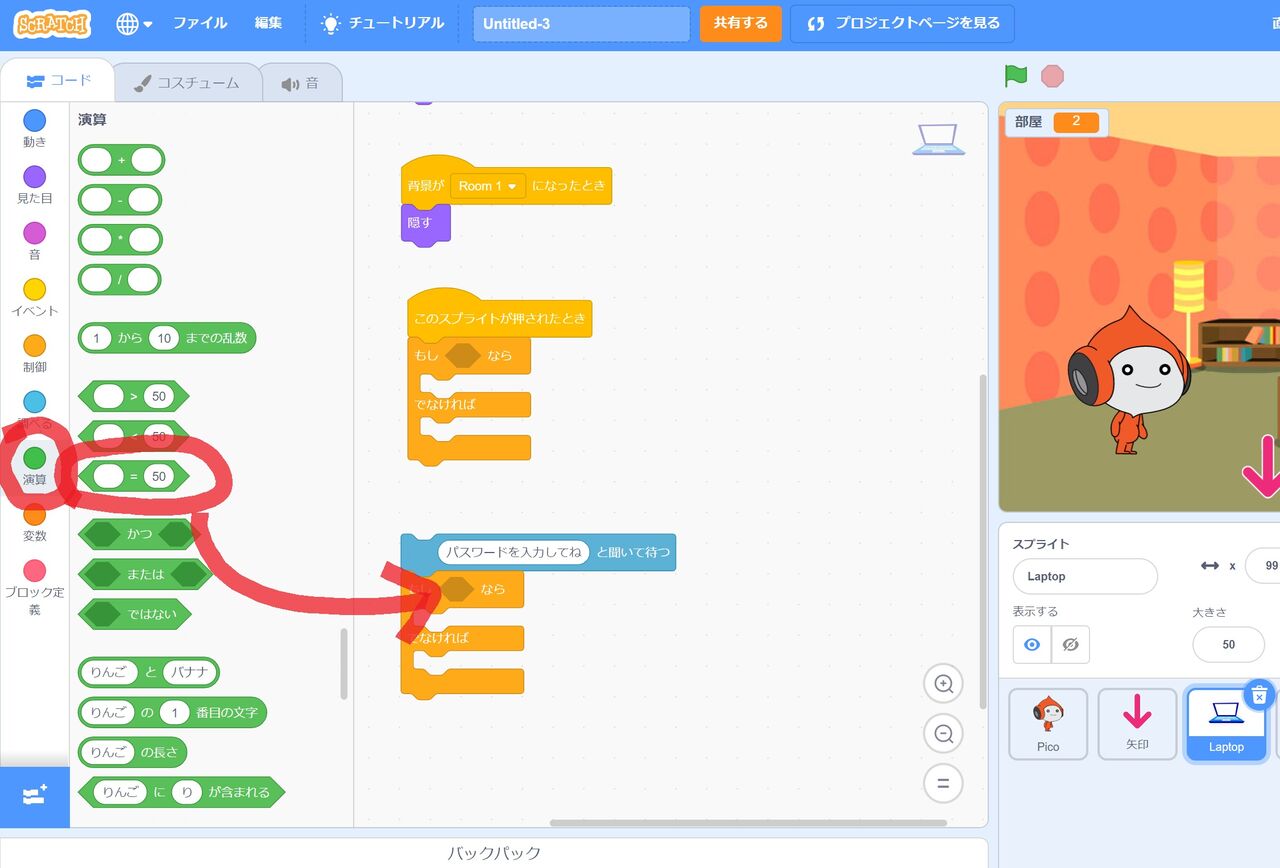Click the Scratch logo

tap(52, 24)
